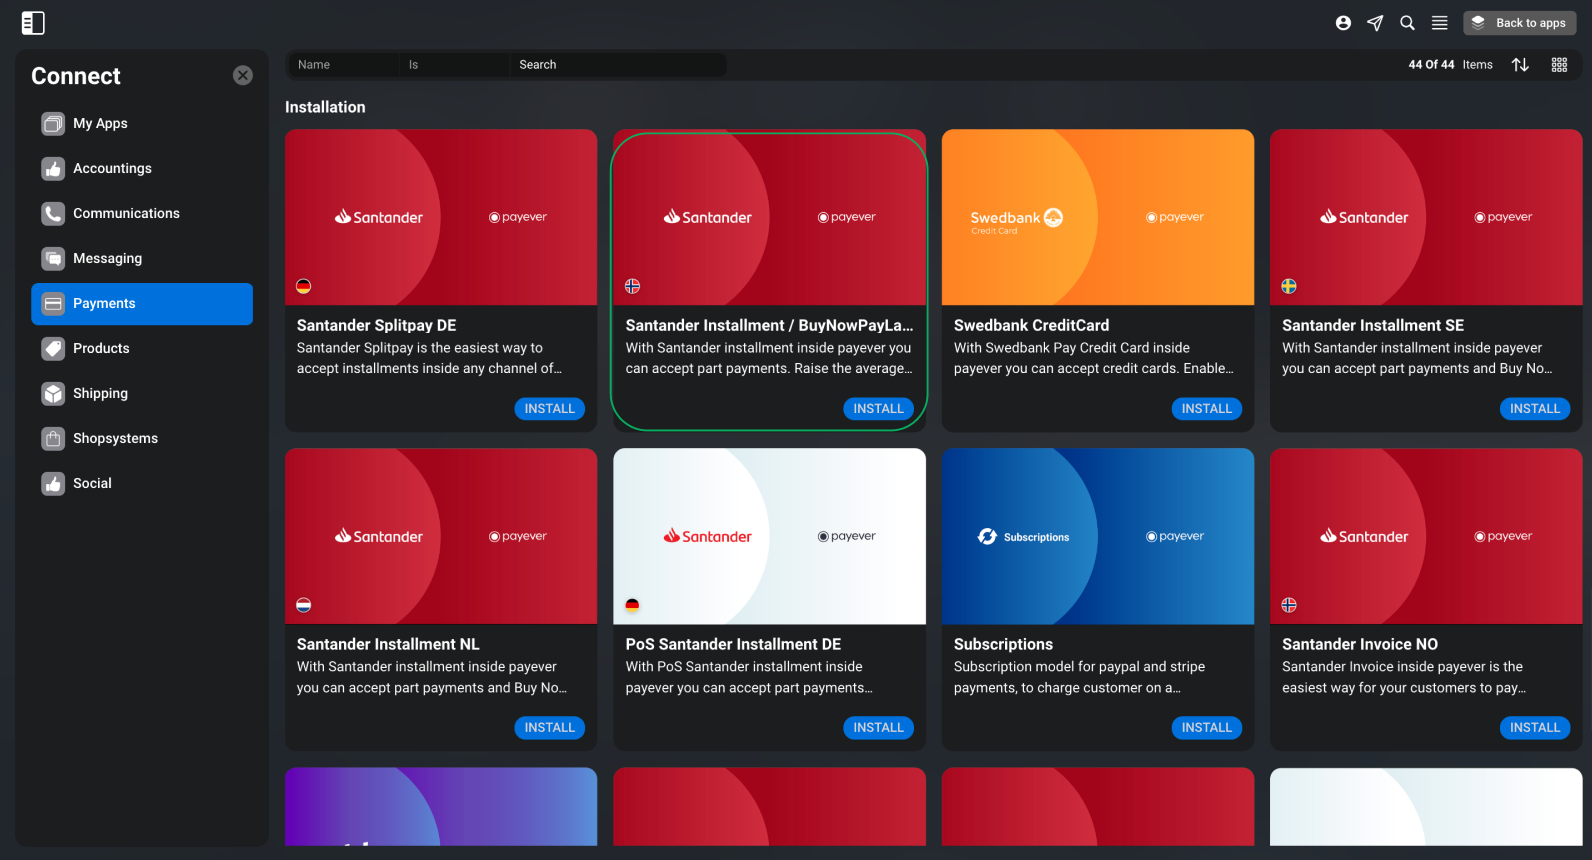Viewport: 1592px width, 860px height.
Task: Click the Shipping box icon
Action: 53,394
